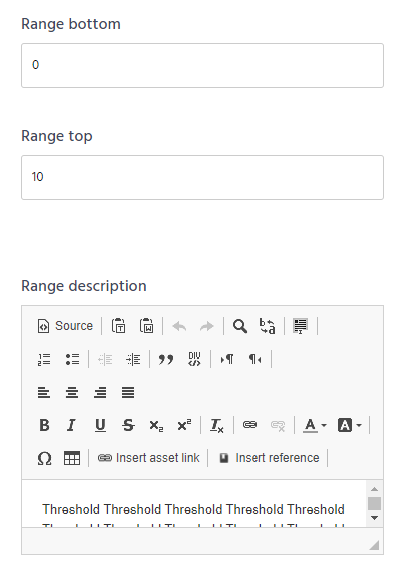Image resolution: width=398 pixels, height=567 pixels.
Task: Create Div container
Action: coord(194,359)
